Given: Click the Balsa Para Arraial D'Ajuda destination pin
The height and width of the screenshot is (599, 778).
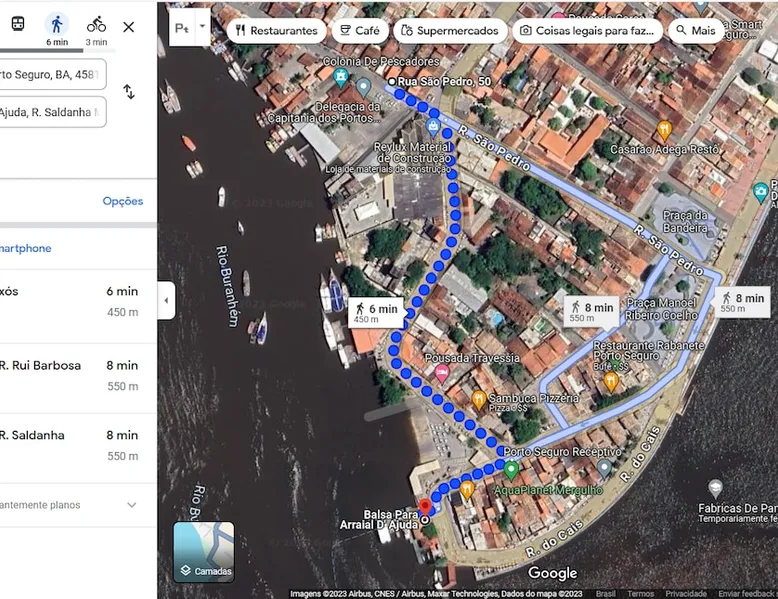Looking at the screenshot, I should point(424,508).
